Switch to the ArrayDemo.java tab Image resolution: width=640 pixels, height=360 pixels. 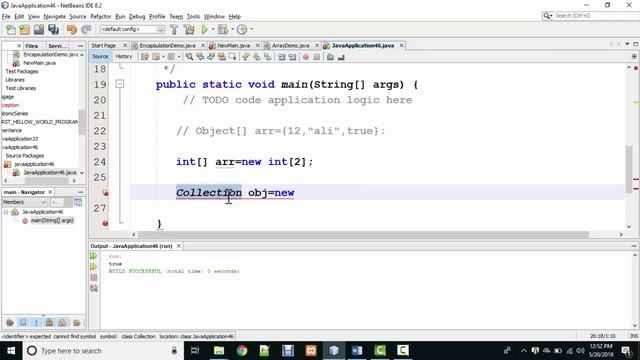click(x=290, y=45)
